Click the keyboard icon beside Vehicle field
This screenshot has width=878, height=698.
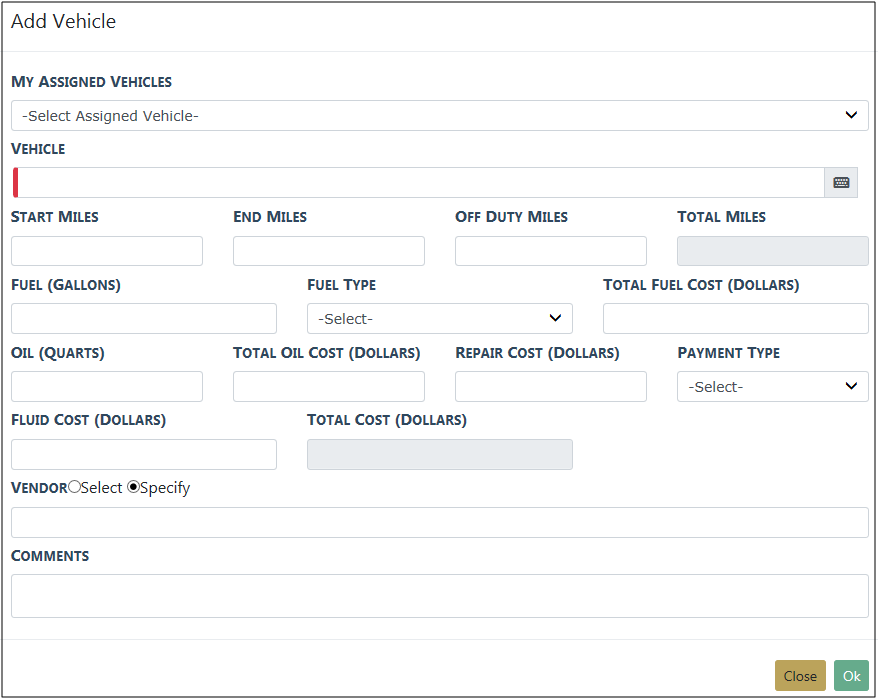point(841,183)
